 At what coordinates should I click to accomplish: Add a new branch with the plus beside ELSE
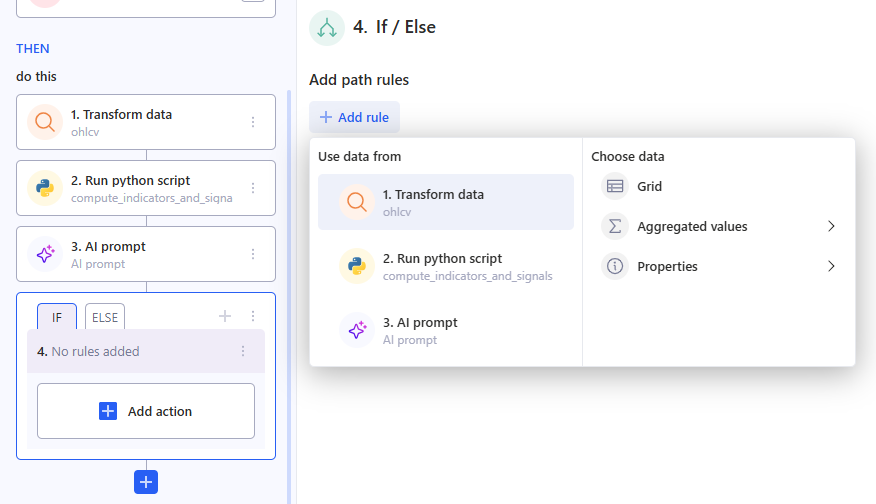click(x=225, y=316)
